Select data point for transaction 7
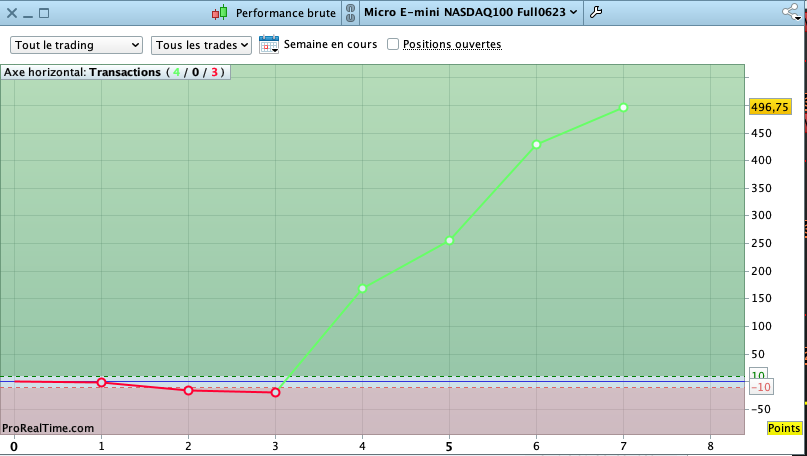807x456 pixels. pyautogui.click(x=623, y=108)
